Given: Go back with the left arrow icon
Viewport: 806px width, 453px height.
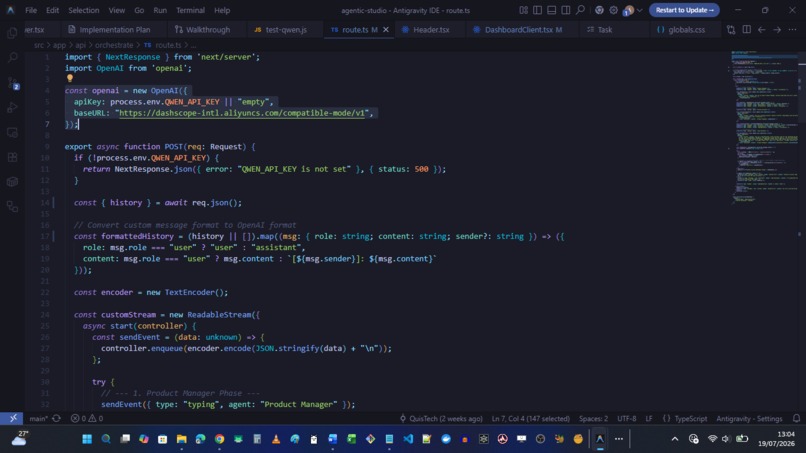Looking at the screenshot, I should click(x=762, y=30).
